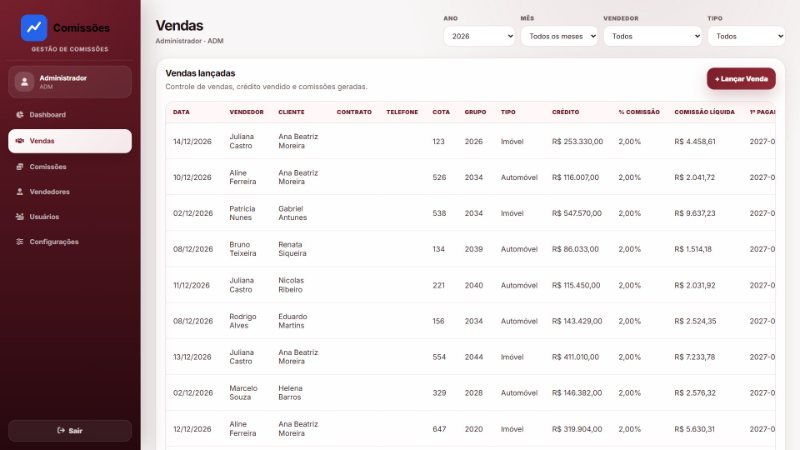Viewport: 800px width, 450px height.
Task: Open the Configurações menu item
Action: pyautogui.click(x=70, y=242)
